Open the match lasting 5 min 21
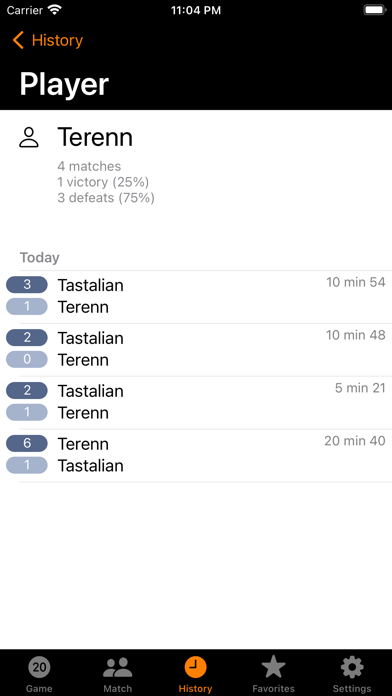The height and width of the screenshot is (696, 392). point(196,402)
